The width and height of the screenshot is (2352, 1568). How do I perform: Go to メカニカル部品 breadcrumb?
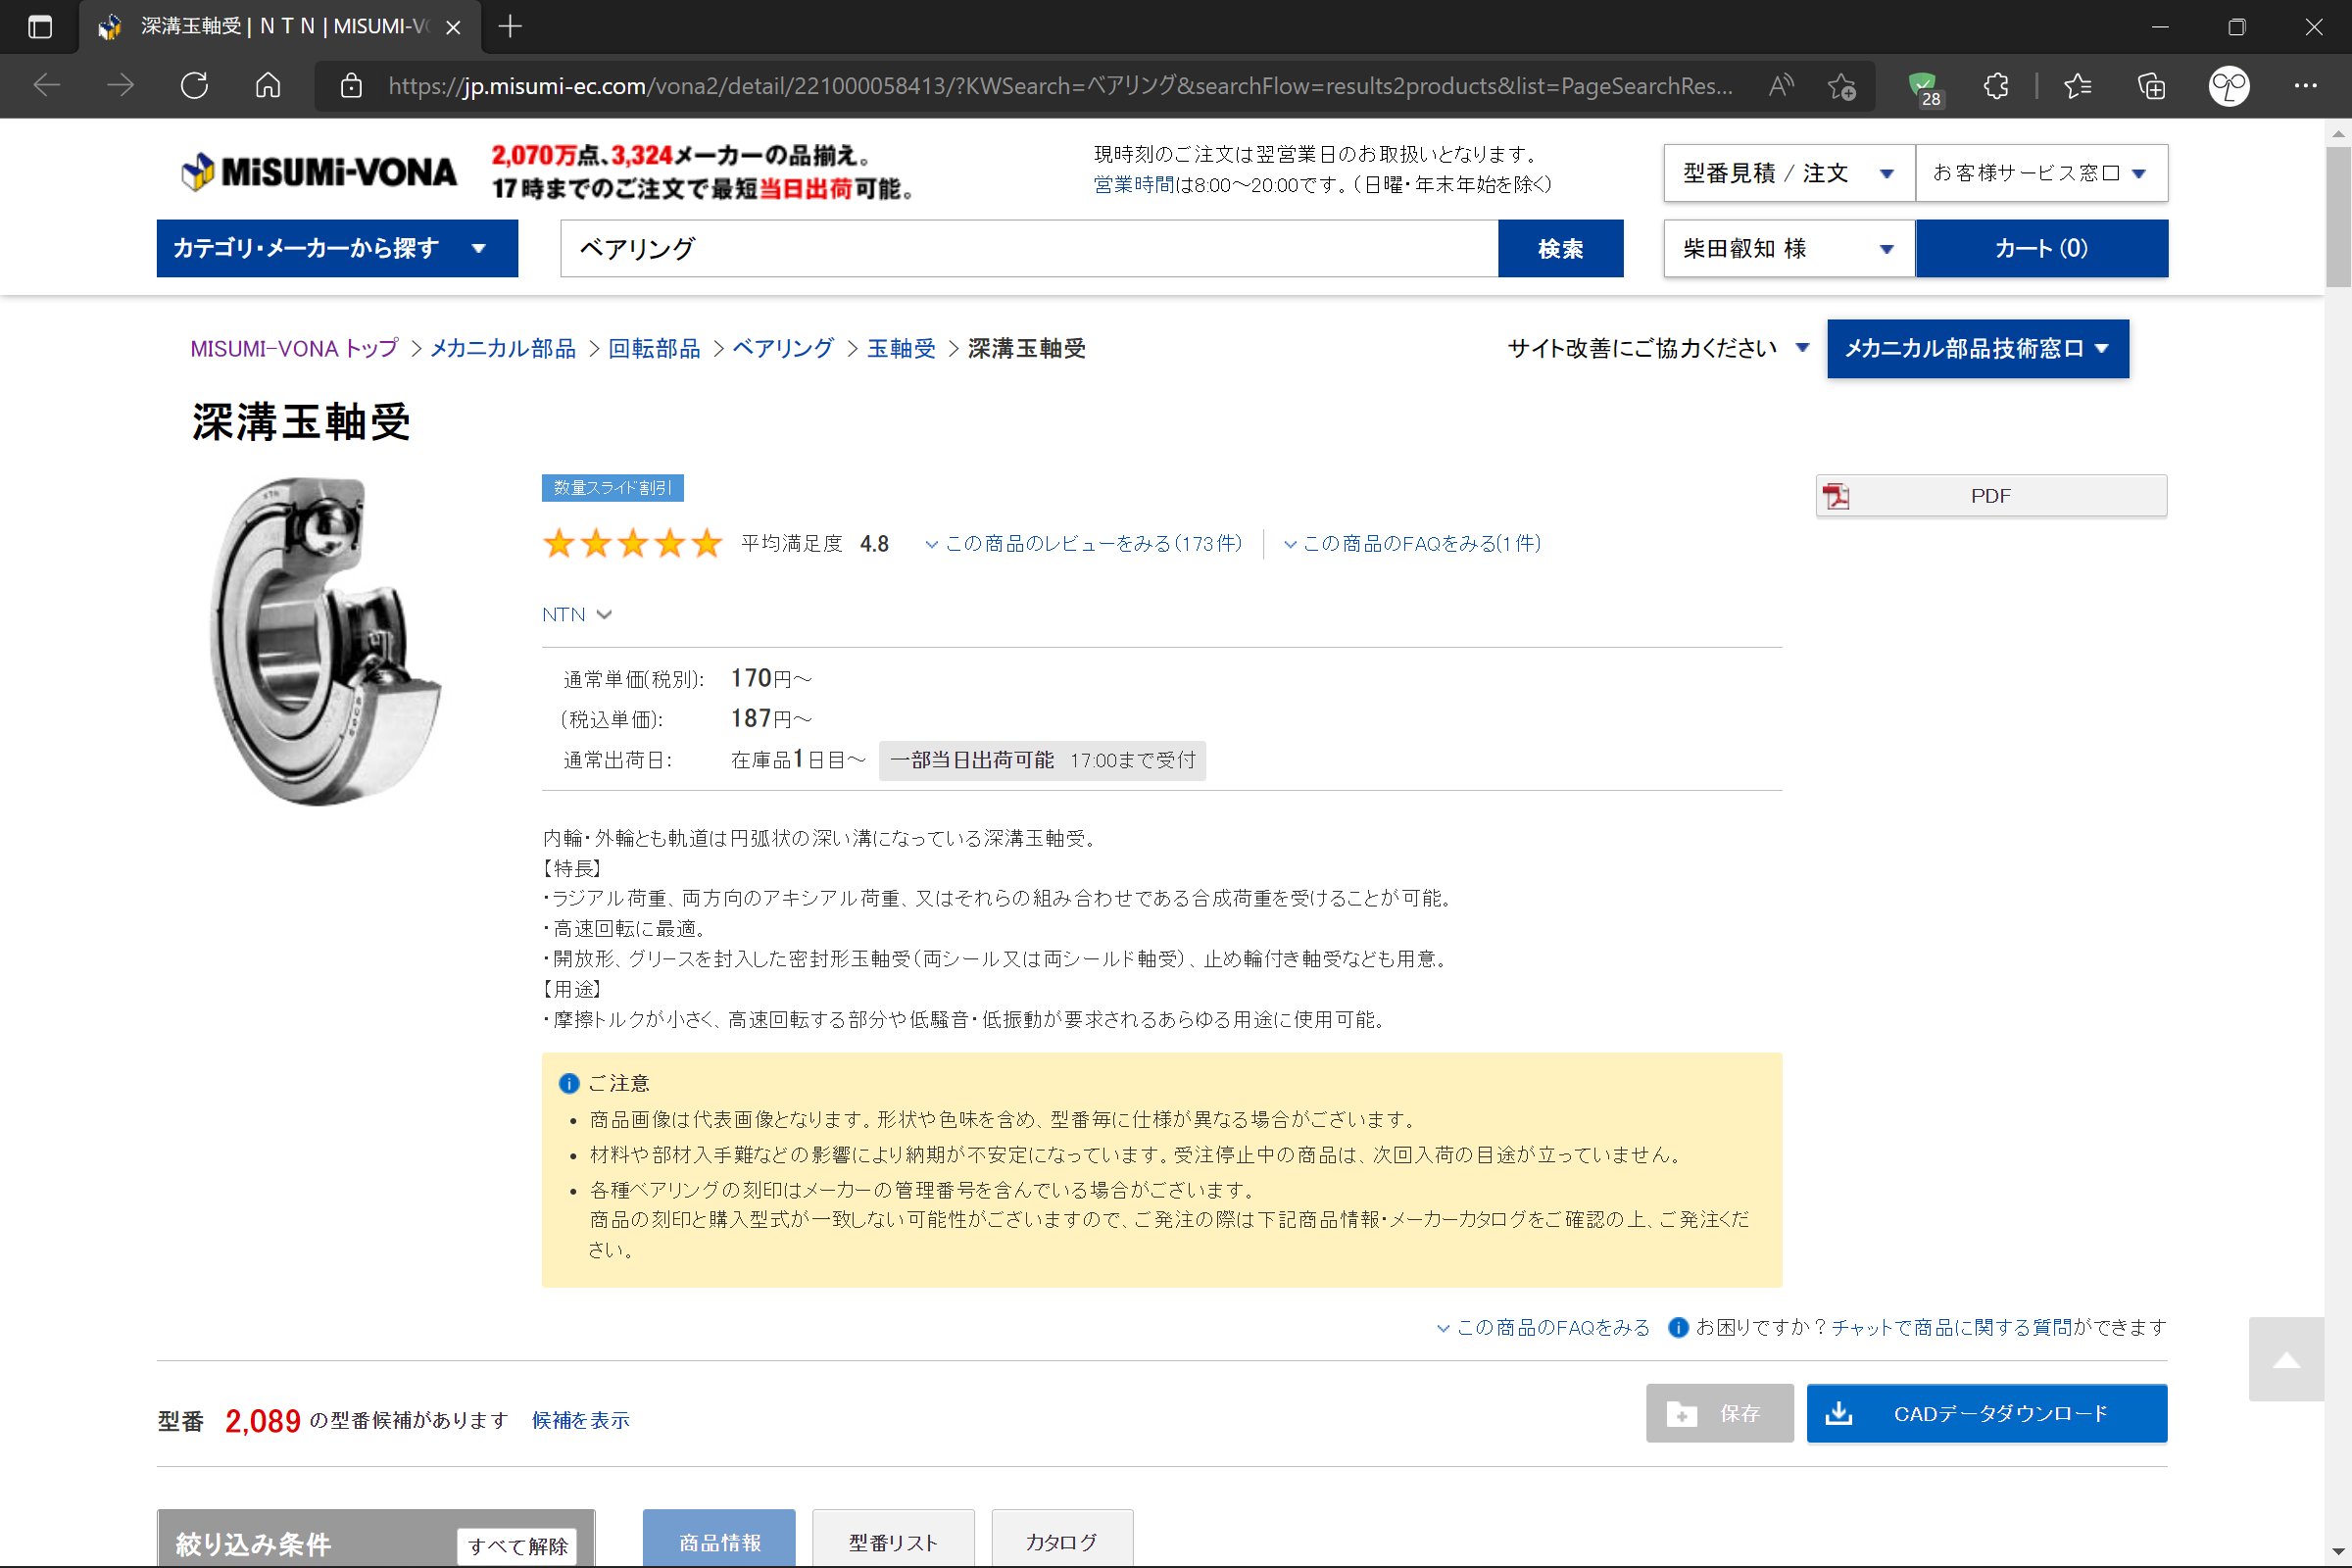click(x=503, y=348)
